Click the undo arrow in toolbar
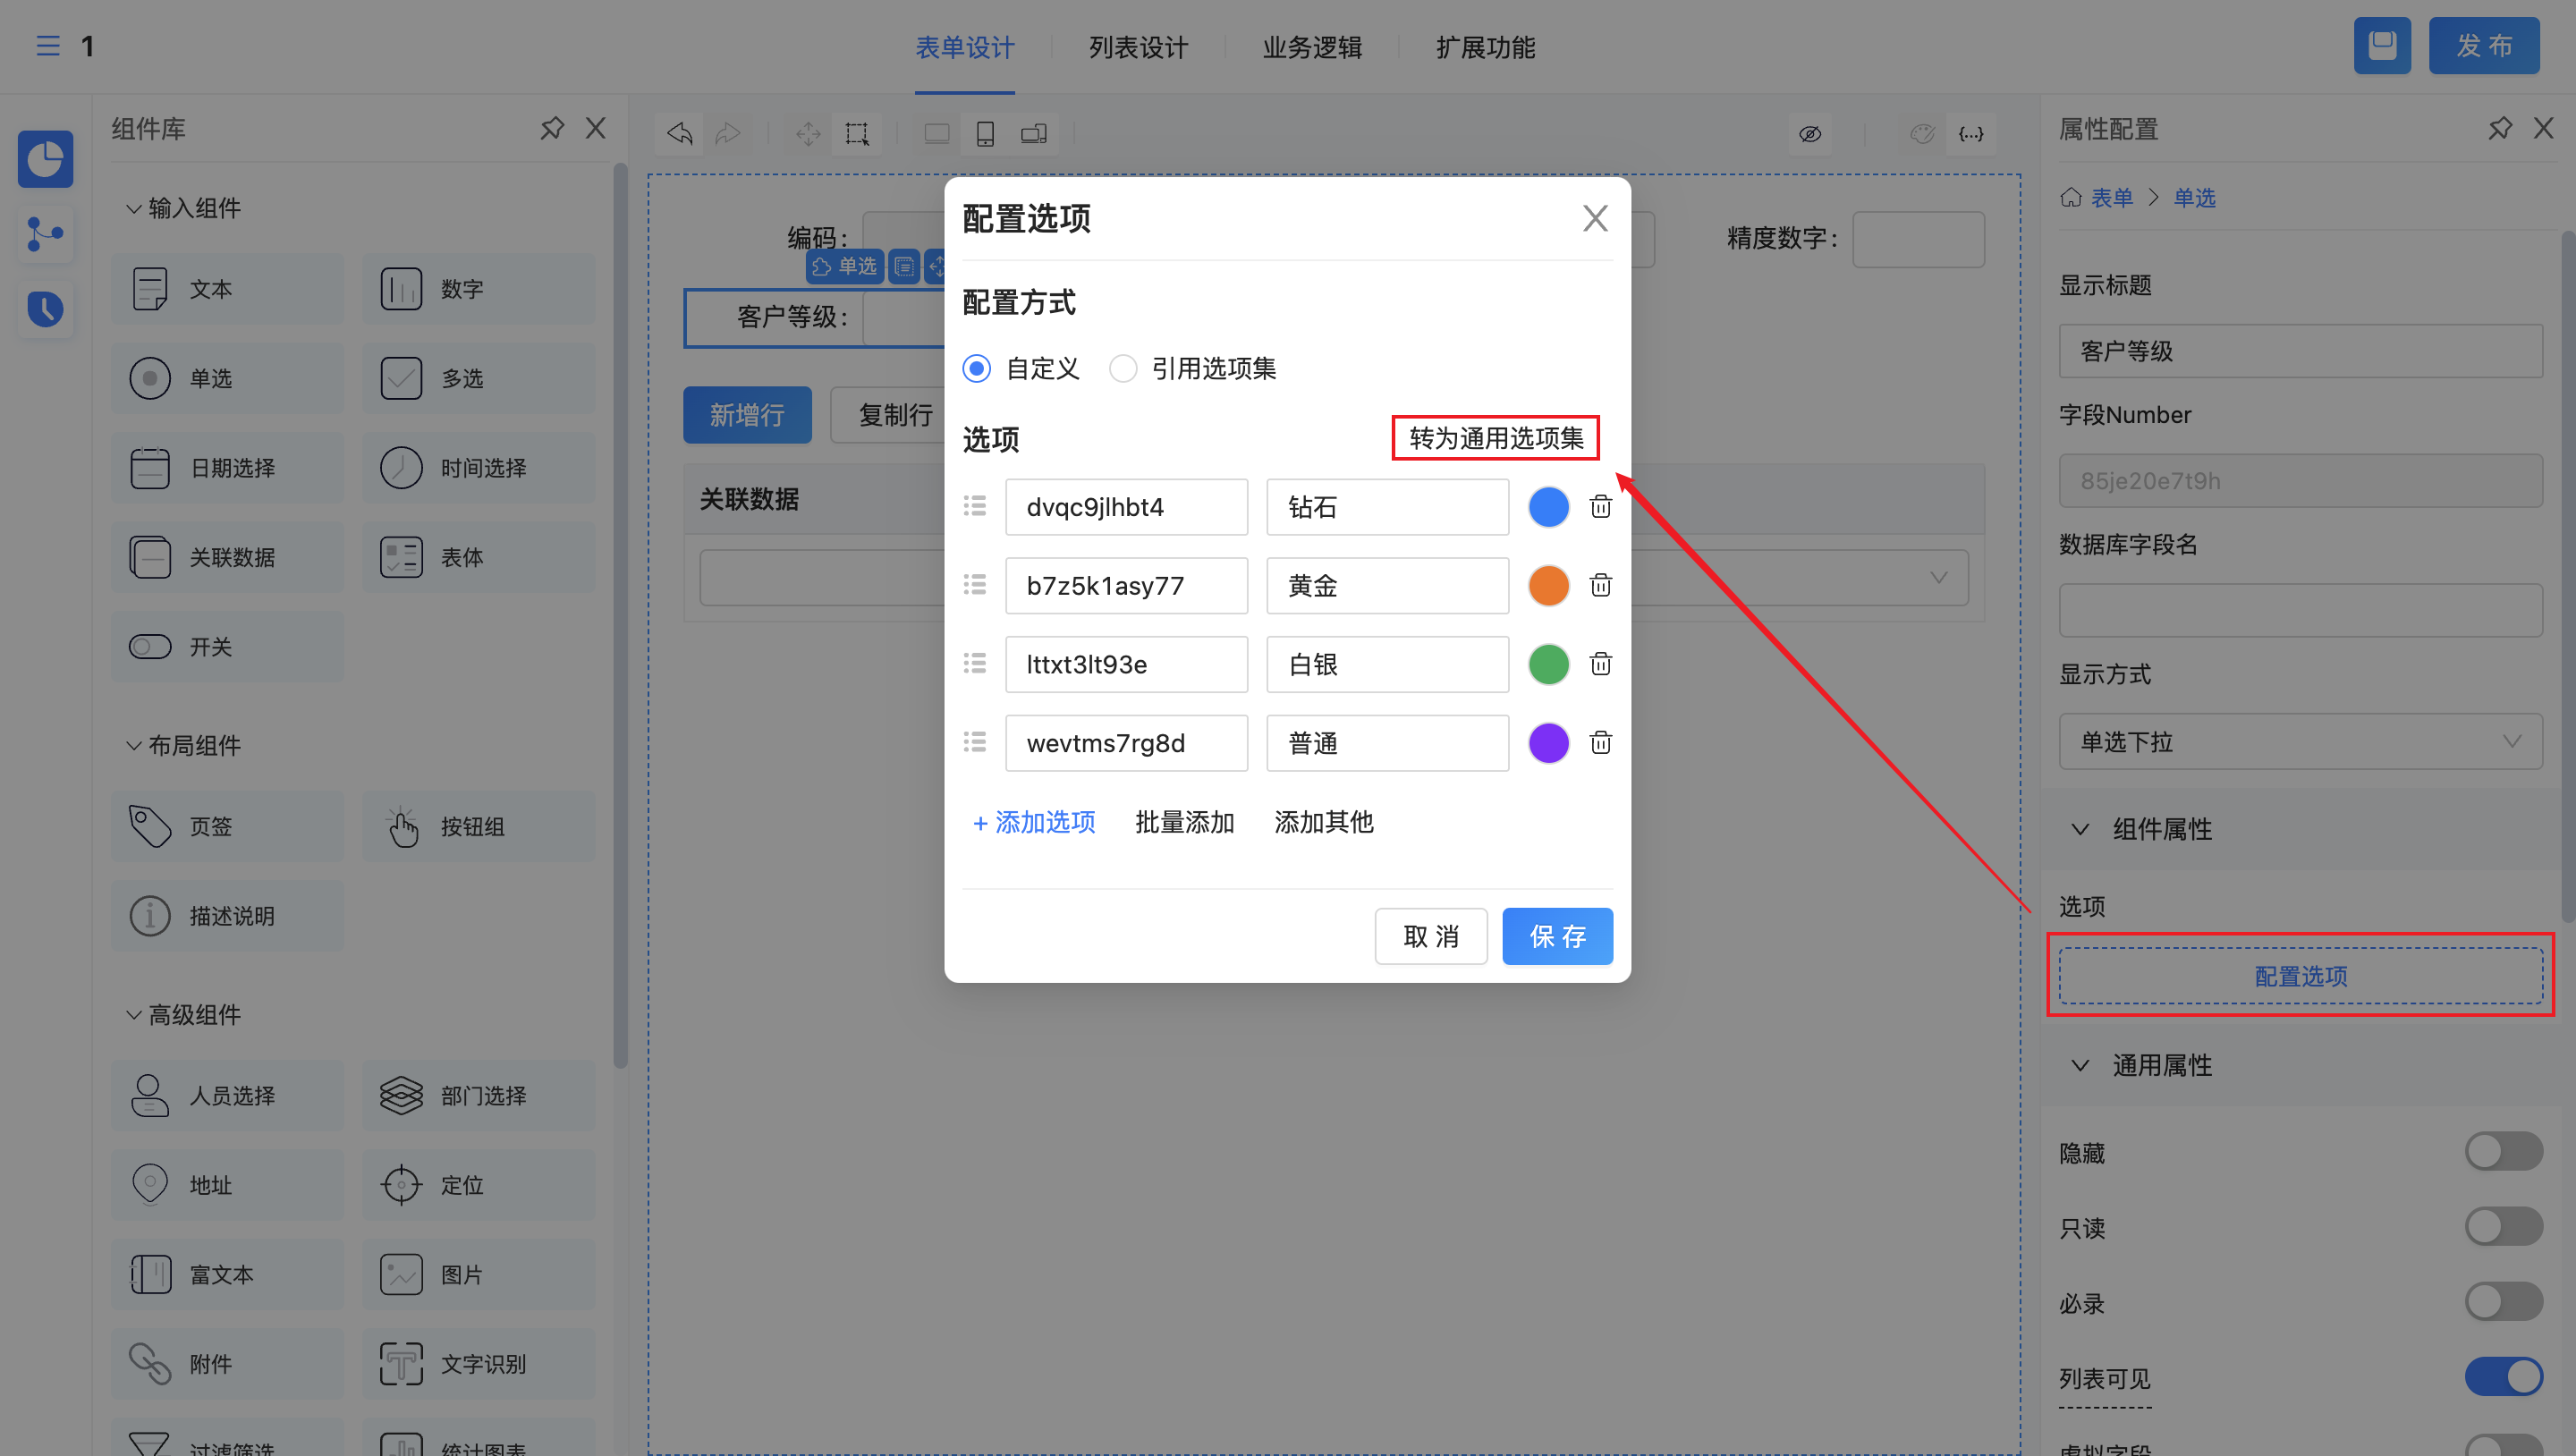Screen dimensions: 2576x1456 click(680, 133)
